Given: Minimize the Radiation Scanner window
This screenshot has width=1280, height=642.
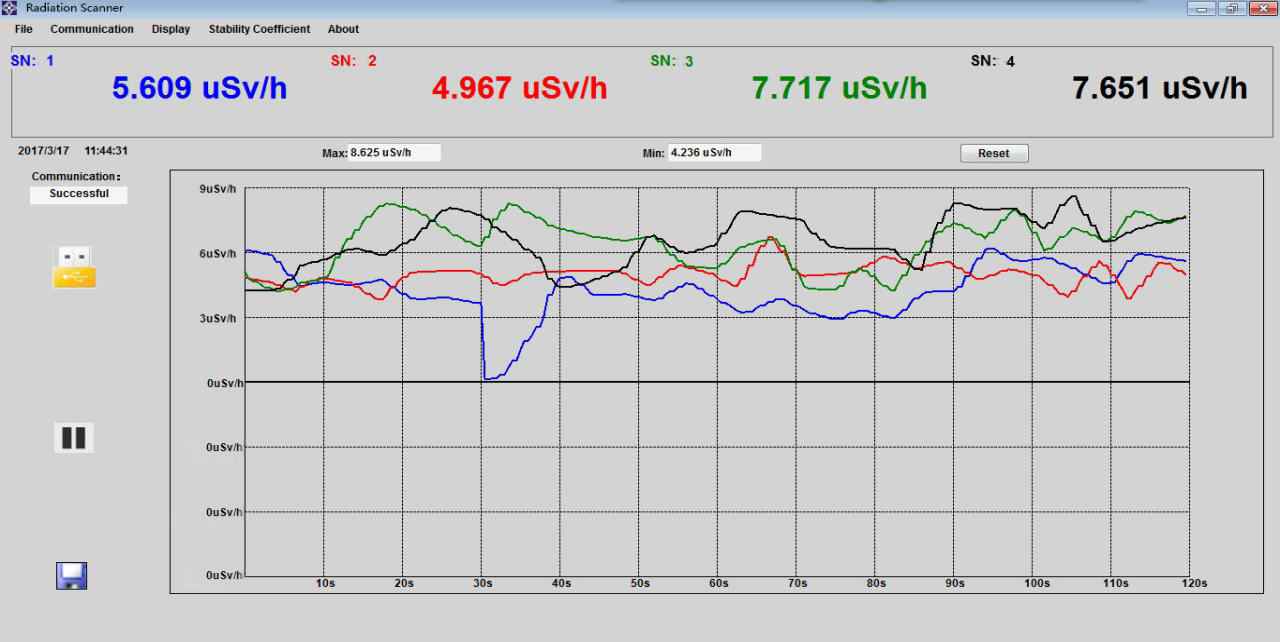Looking at the screenshot, I should tap(1199, 8).
